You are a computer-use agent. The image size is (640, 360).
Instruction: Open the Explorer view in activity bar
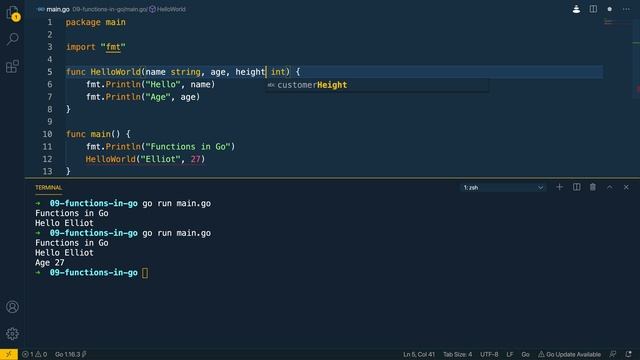[x=12, y=13]
